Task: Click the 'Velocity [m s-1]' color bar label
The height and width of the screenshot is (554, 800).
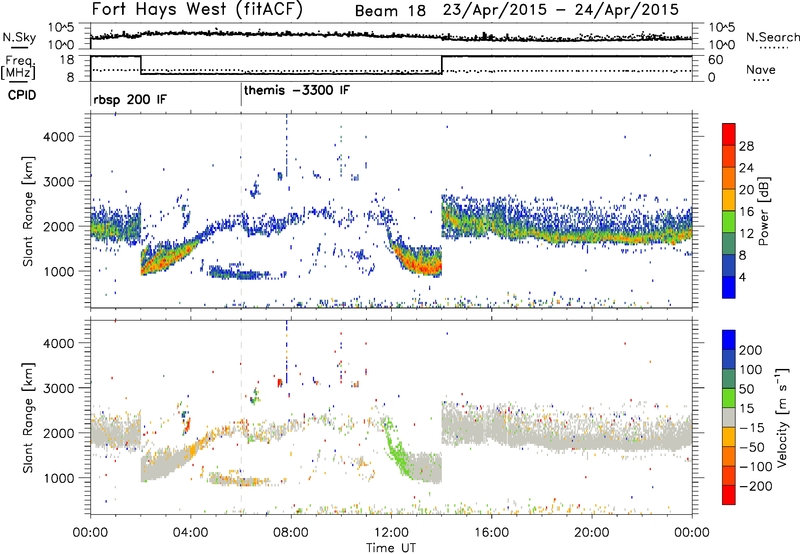Action: [783, 417]
